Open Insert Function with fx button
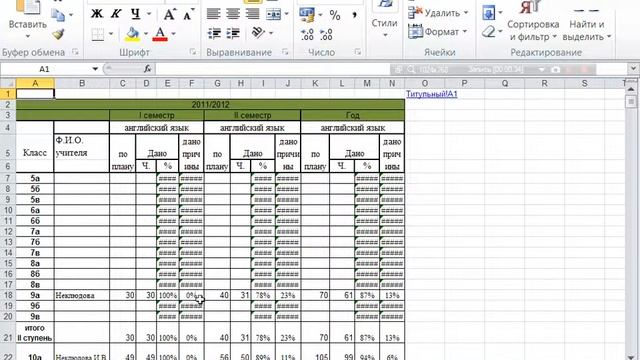Image resolution: width=640 pixels, height=360 pixels. tap(147, 69)
